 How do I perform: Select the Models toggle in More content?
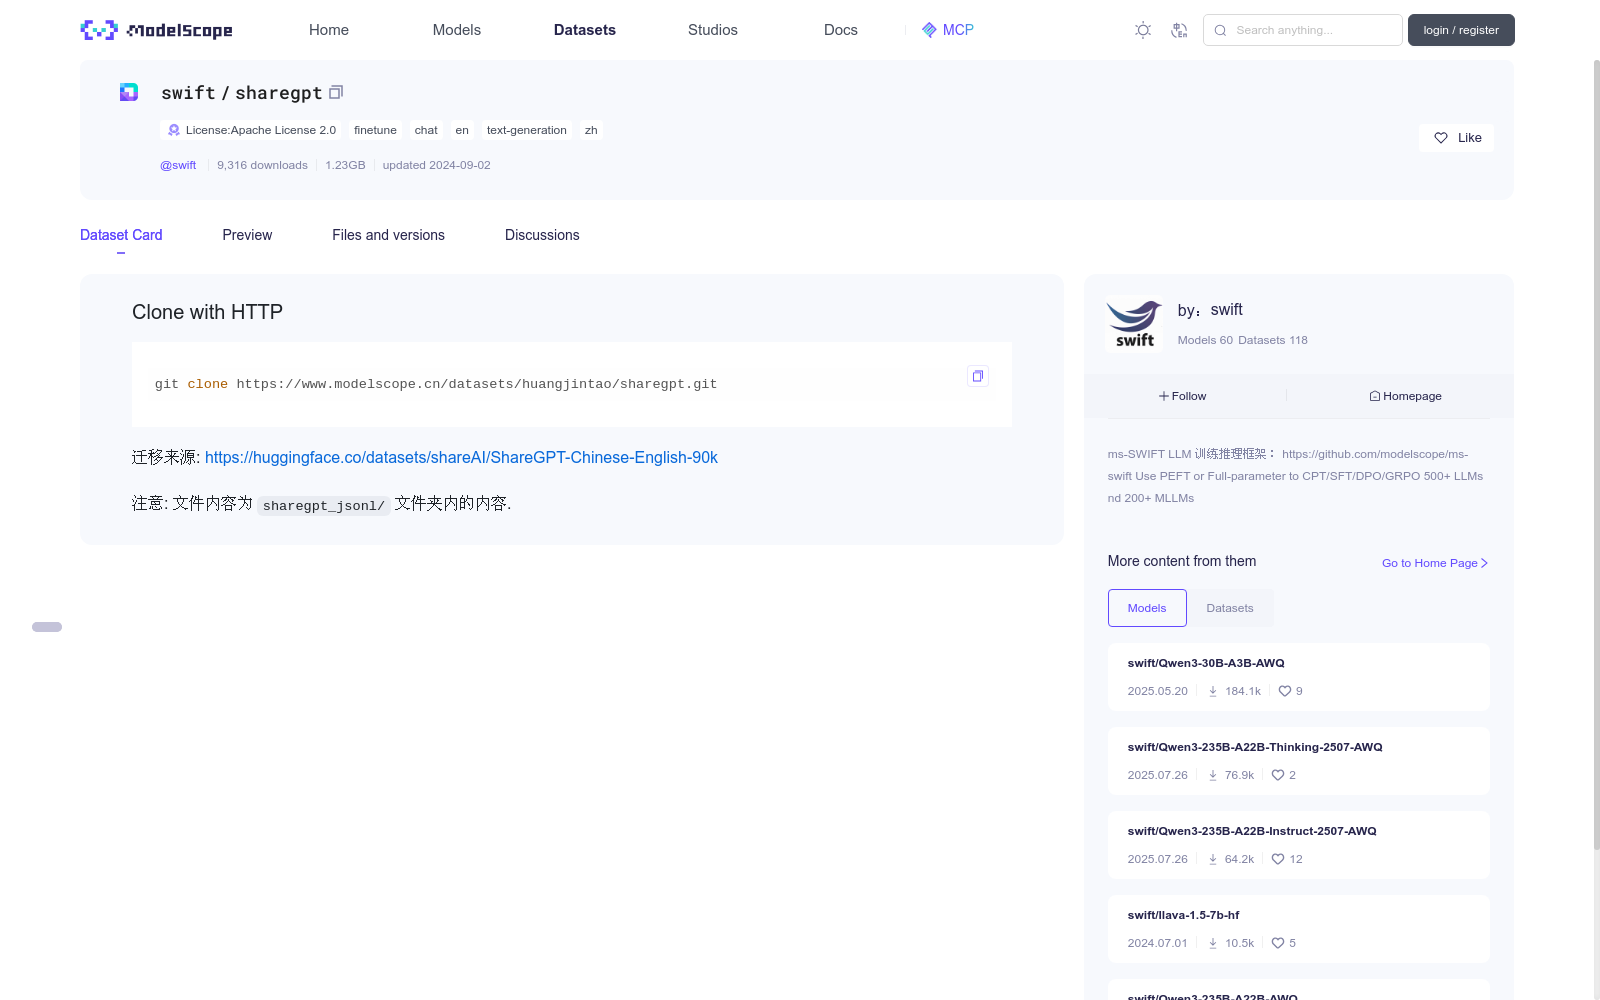coord(1147,608)
